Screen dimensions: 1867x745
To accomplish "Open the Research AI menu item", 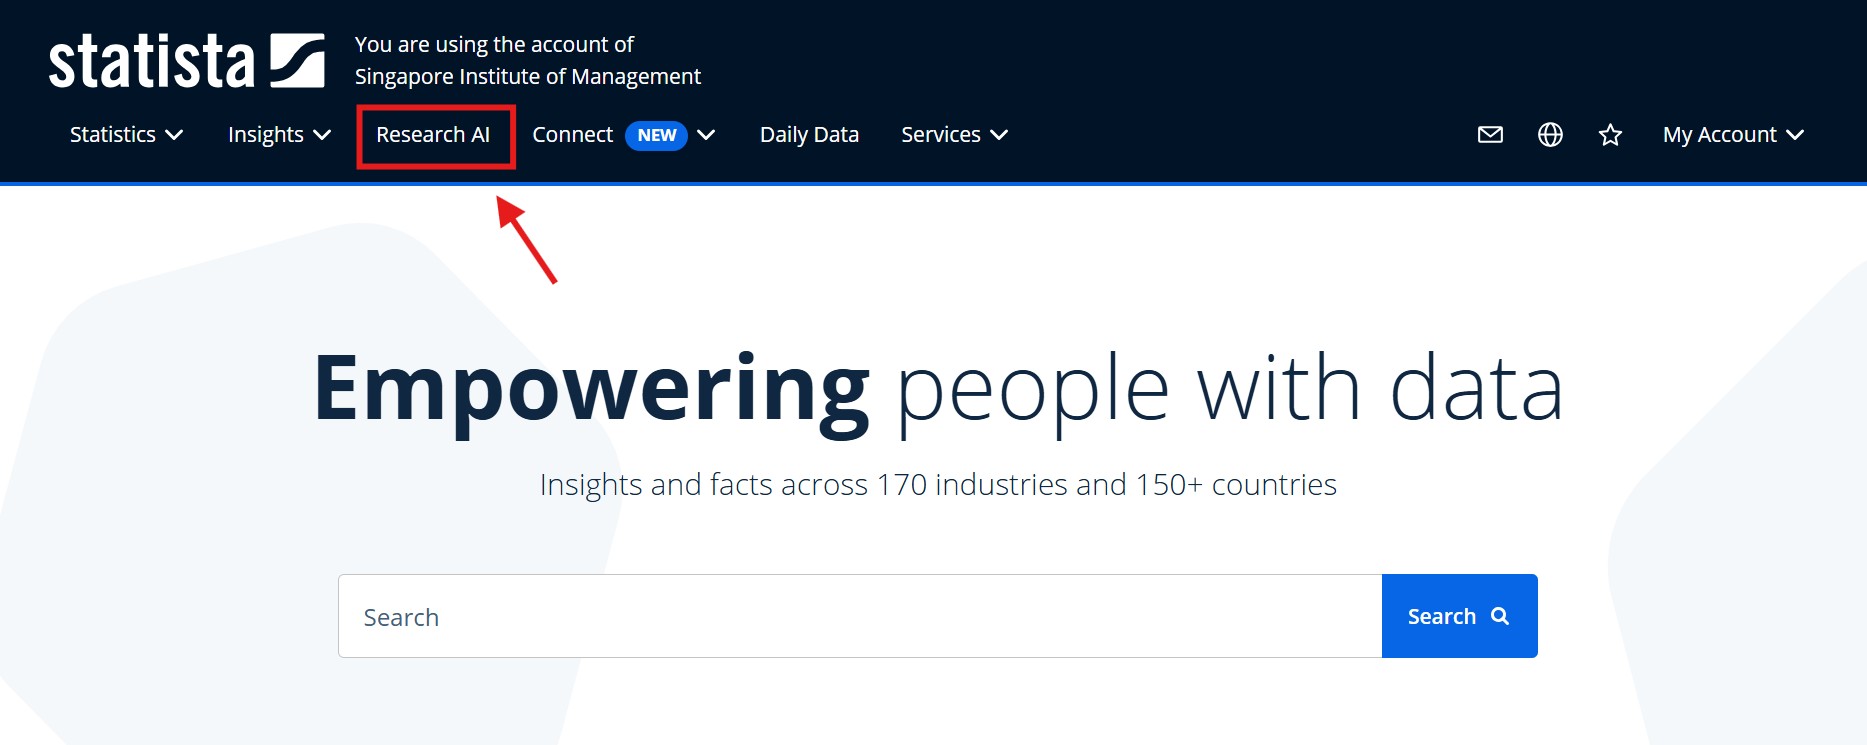I will point(433,134).
